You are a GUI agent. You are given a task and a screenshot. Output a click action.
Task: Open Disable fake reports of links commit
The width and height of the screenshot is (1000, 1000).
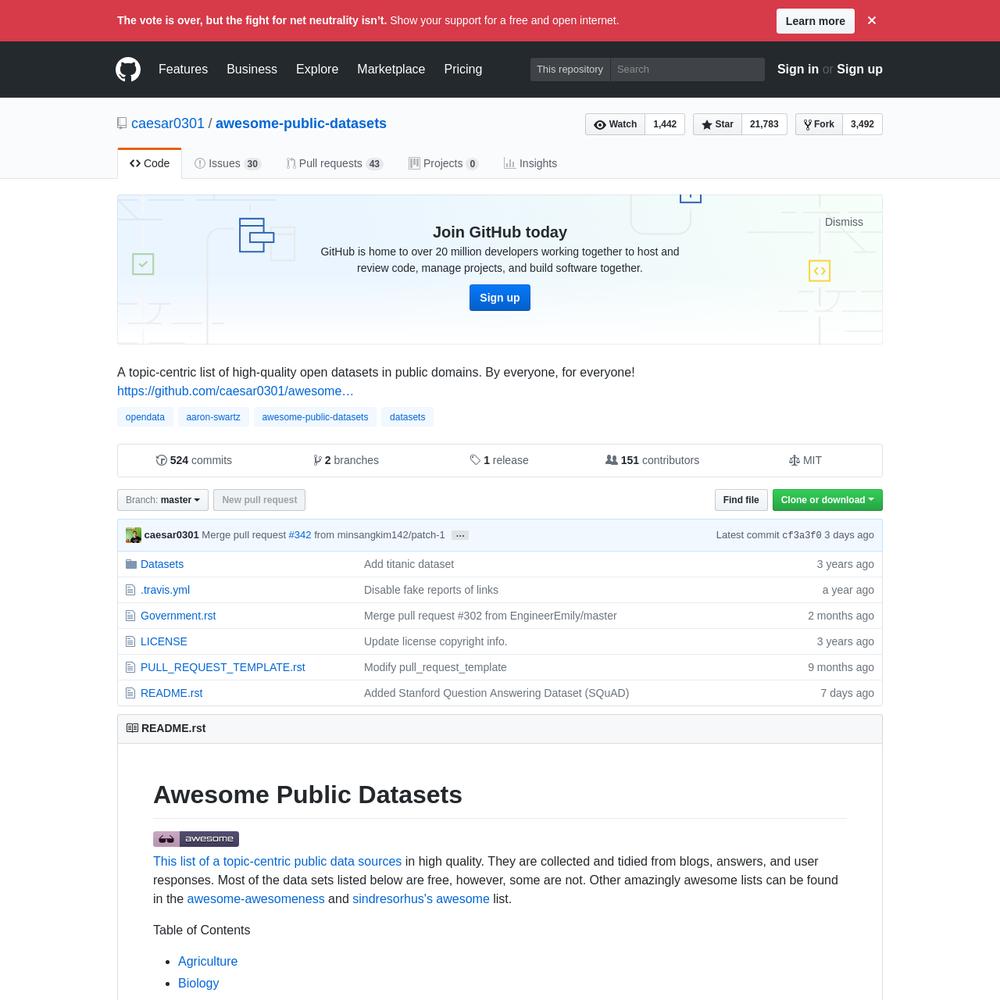[431, 590]
